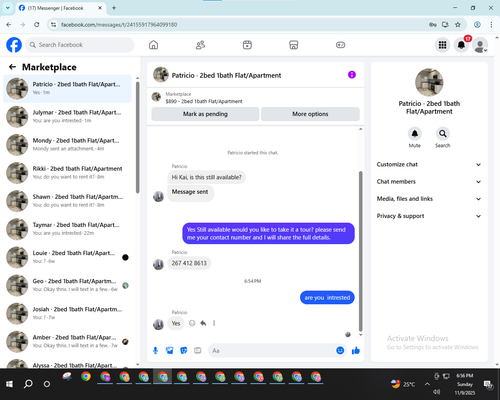
Task: Reply to the 'Yes' message arrow icon
Action: 203,323
